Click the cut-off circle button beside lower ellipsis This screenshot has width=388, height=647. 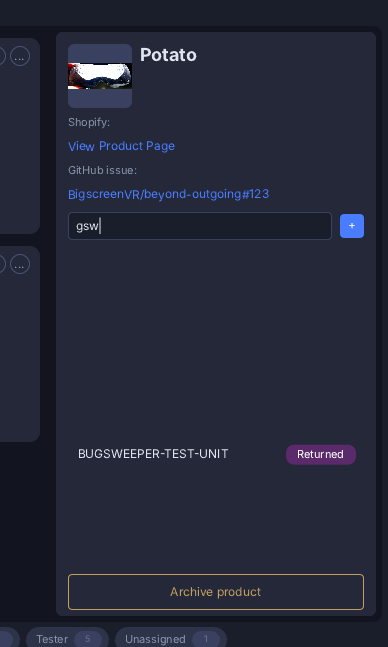[x=2, y=264]
